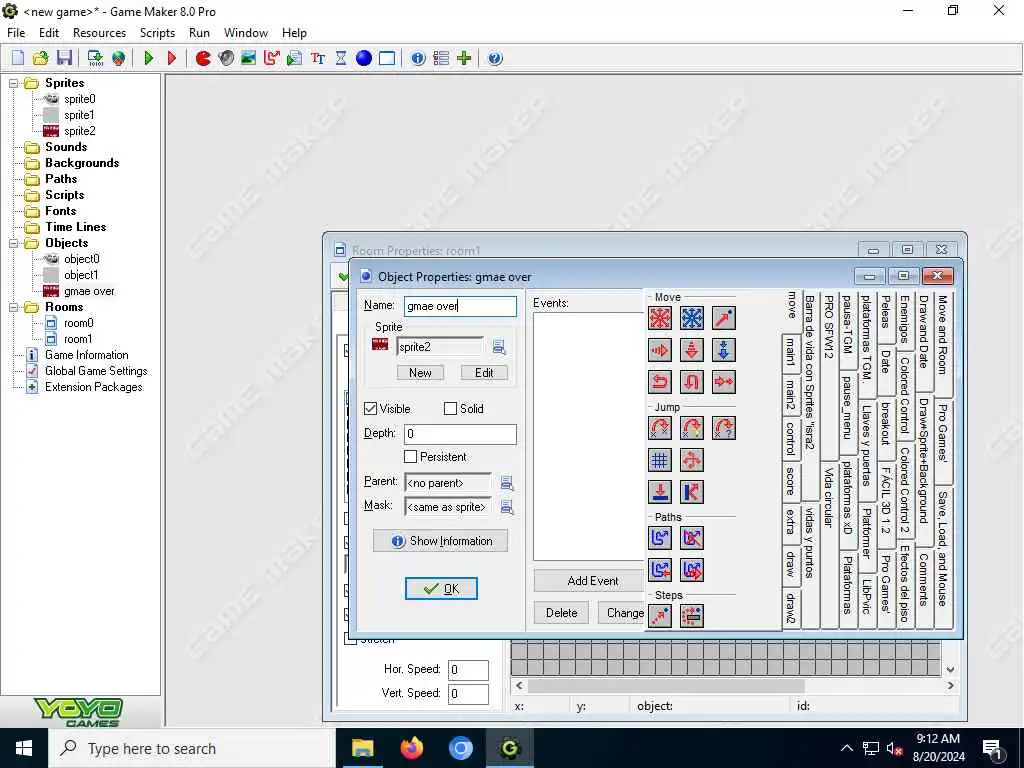Select the Move Free action with blue arrows
The width and height of the screenshot is (1024, 768).
(692, 318)
